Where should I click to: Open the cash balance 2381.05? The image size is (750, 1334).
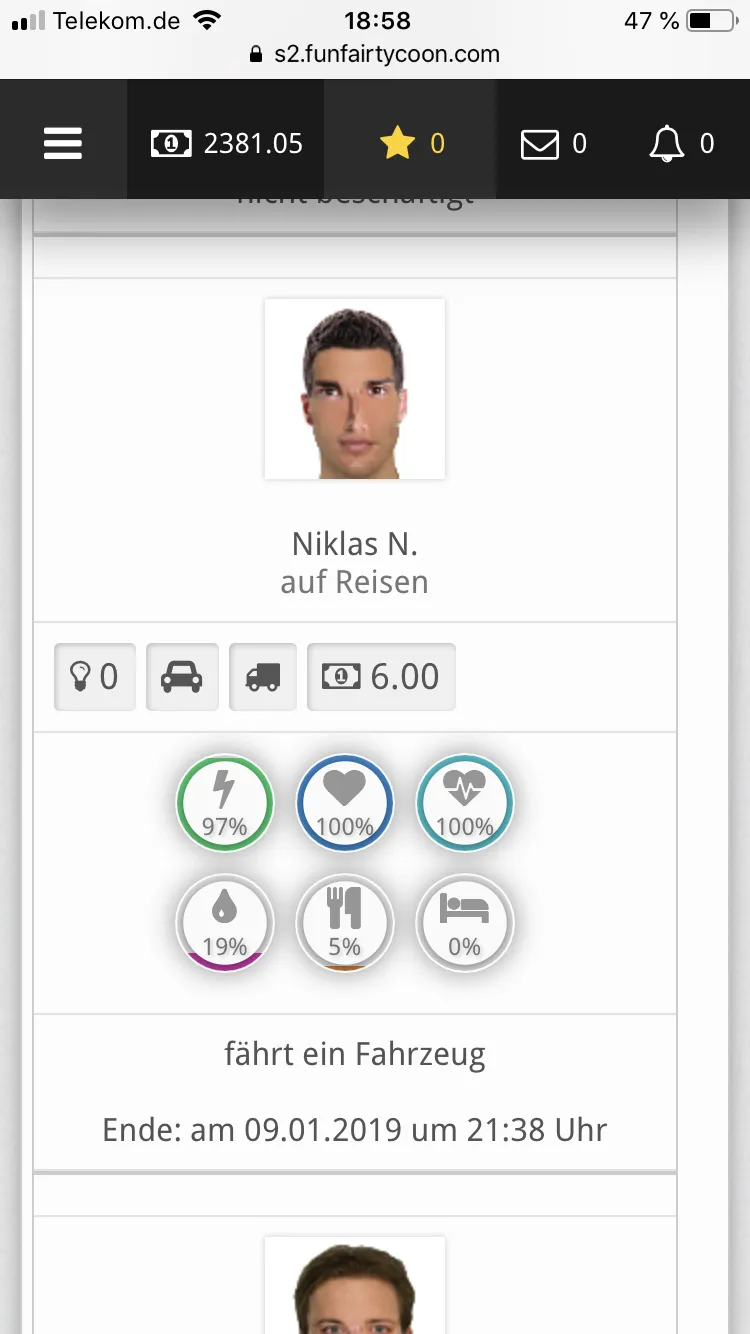[227, 144]
